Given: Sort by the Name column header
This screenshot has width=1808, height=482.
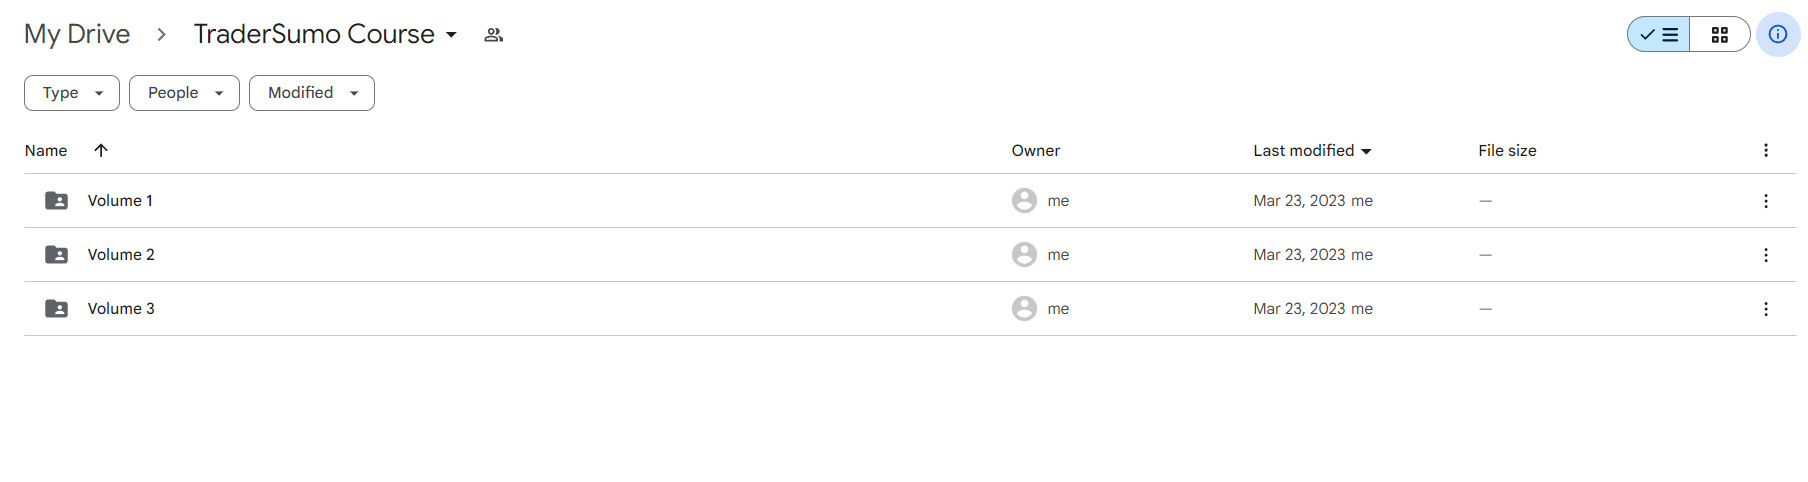Looking at the screenshot, I should [x=46, y=151].
